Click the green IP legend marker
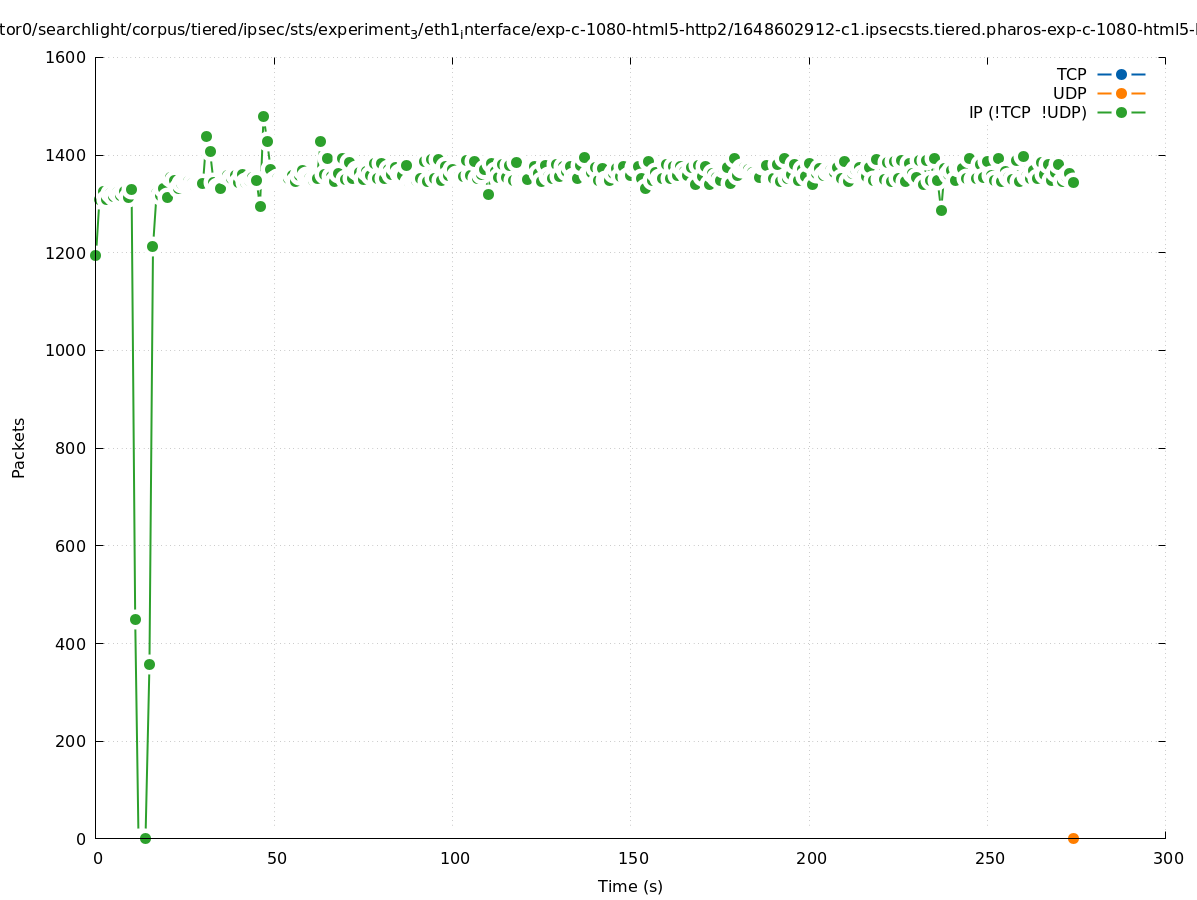The width and height of the screenshot is (1197, 900). pos(1121,112)
